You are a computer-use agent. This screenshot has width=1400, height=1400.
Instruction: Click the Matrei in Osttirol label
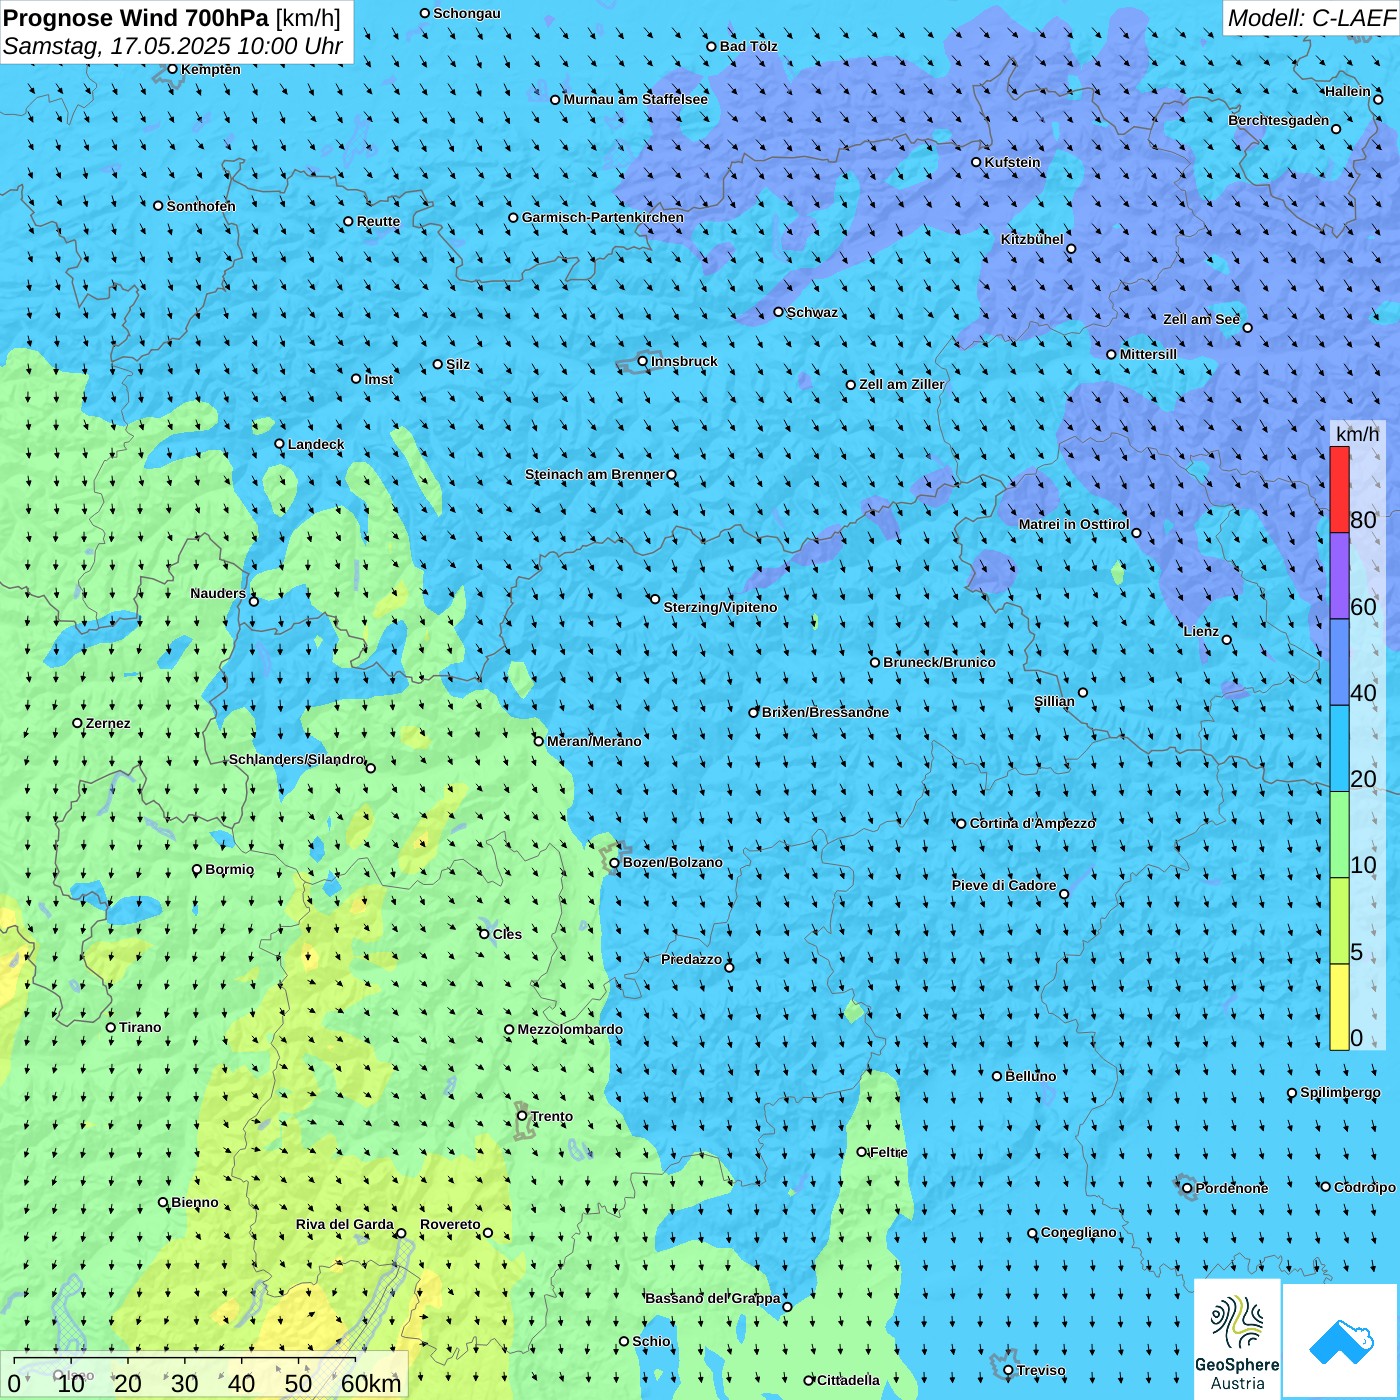(x=1074, y=524)
